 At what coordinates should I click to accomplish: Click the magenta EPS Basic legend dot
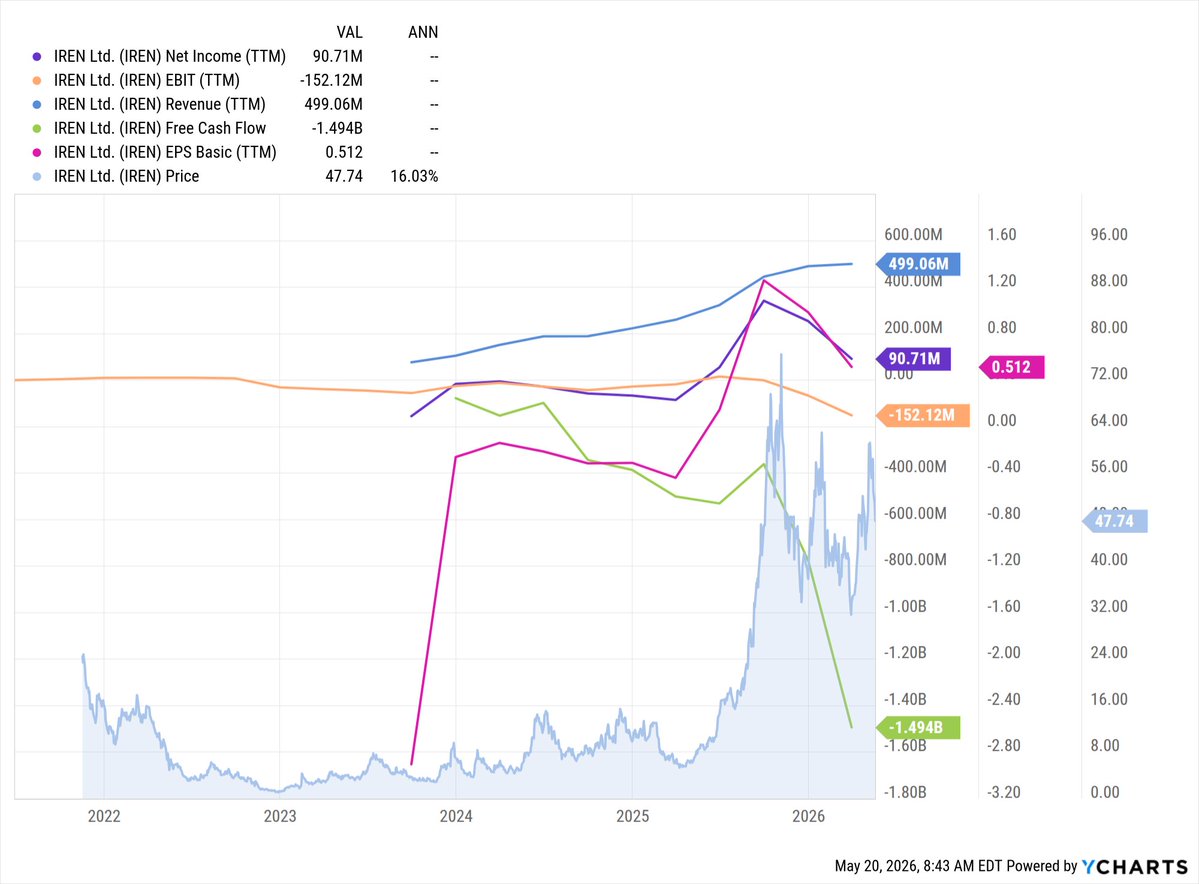[x=37, y=152]
